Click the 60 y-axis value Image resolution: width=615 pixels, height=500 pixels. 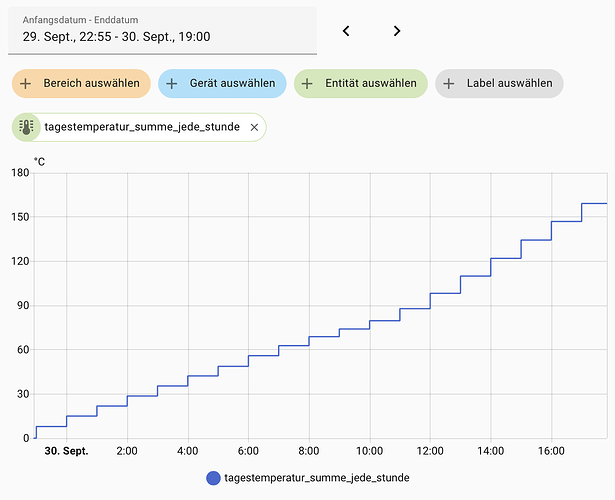coord(23,350)
